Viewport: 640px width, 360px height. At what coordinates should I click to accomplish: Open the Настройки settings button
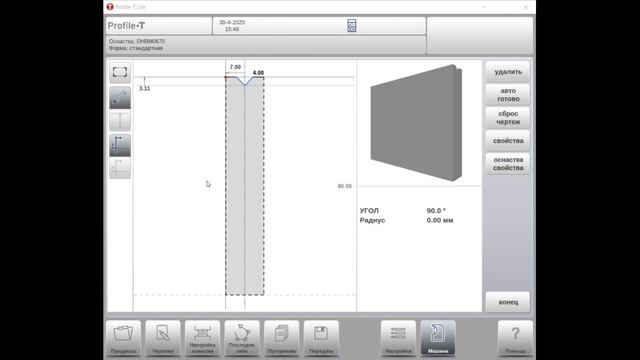click(x=398, y=338)
